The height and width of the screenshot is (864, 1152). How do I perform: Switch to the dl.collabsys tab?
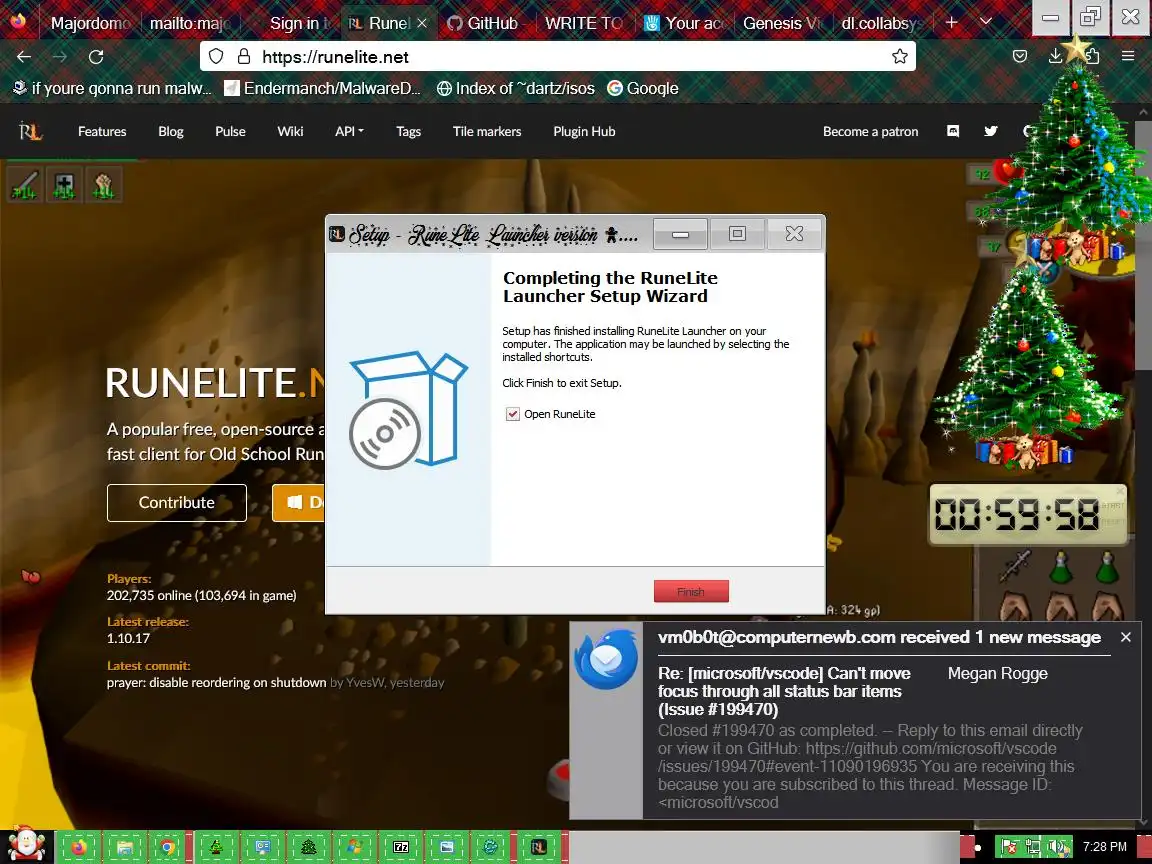pyautogui.click(x=880, y=23)
